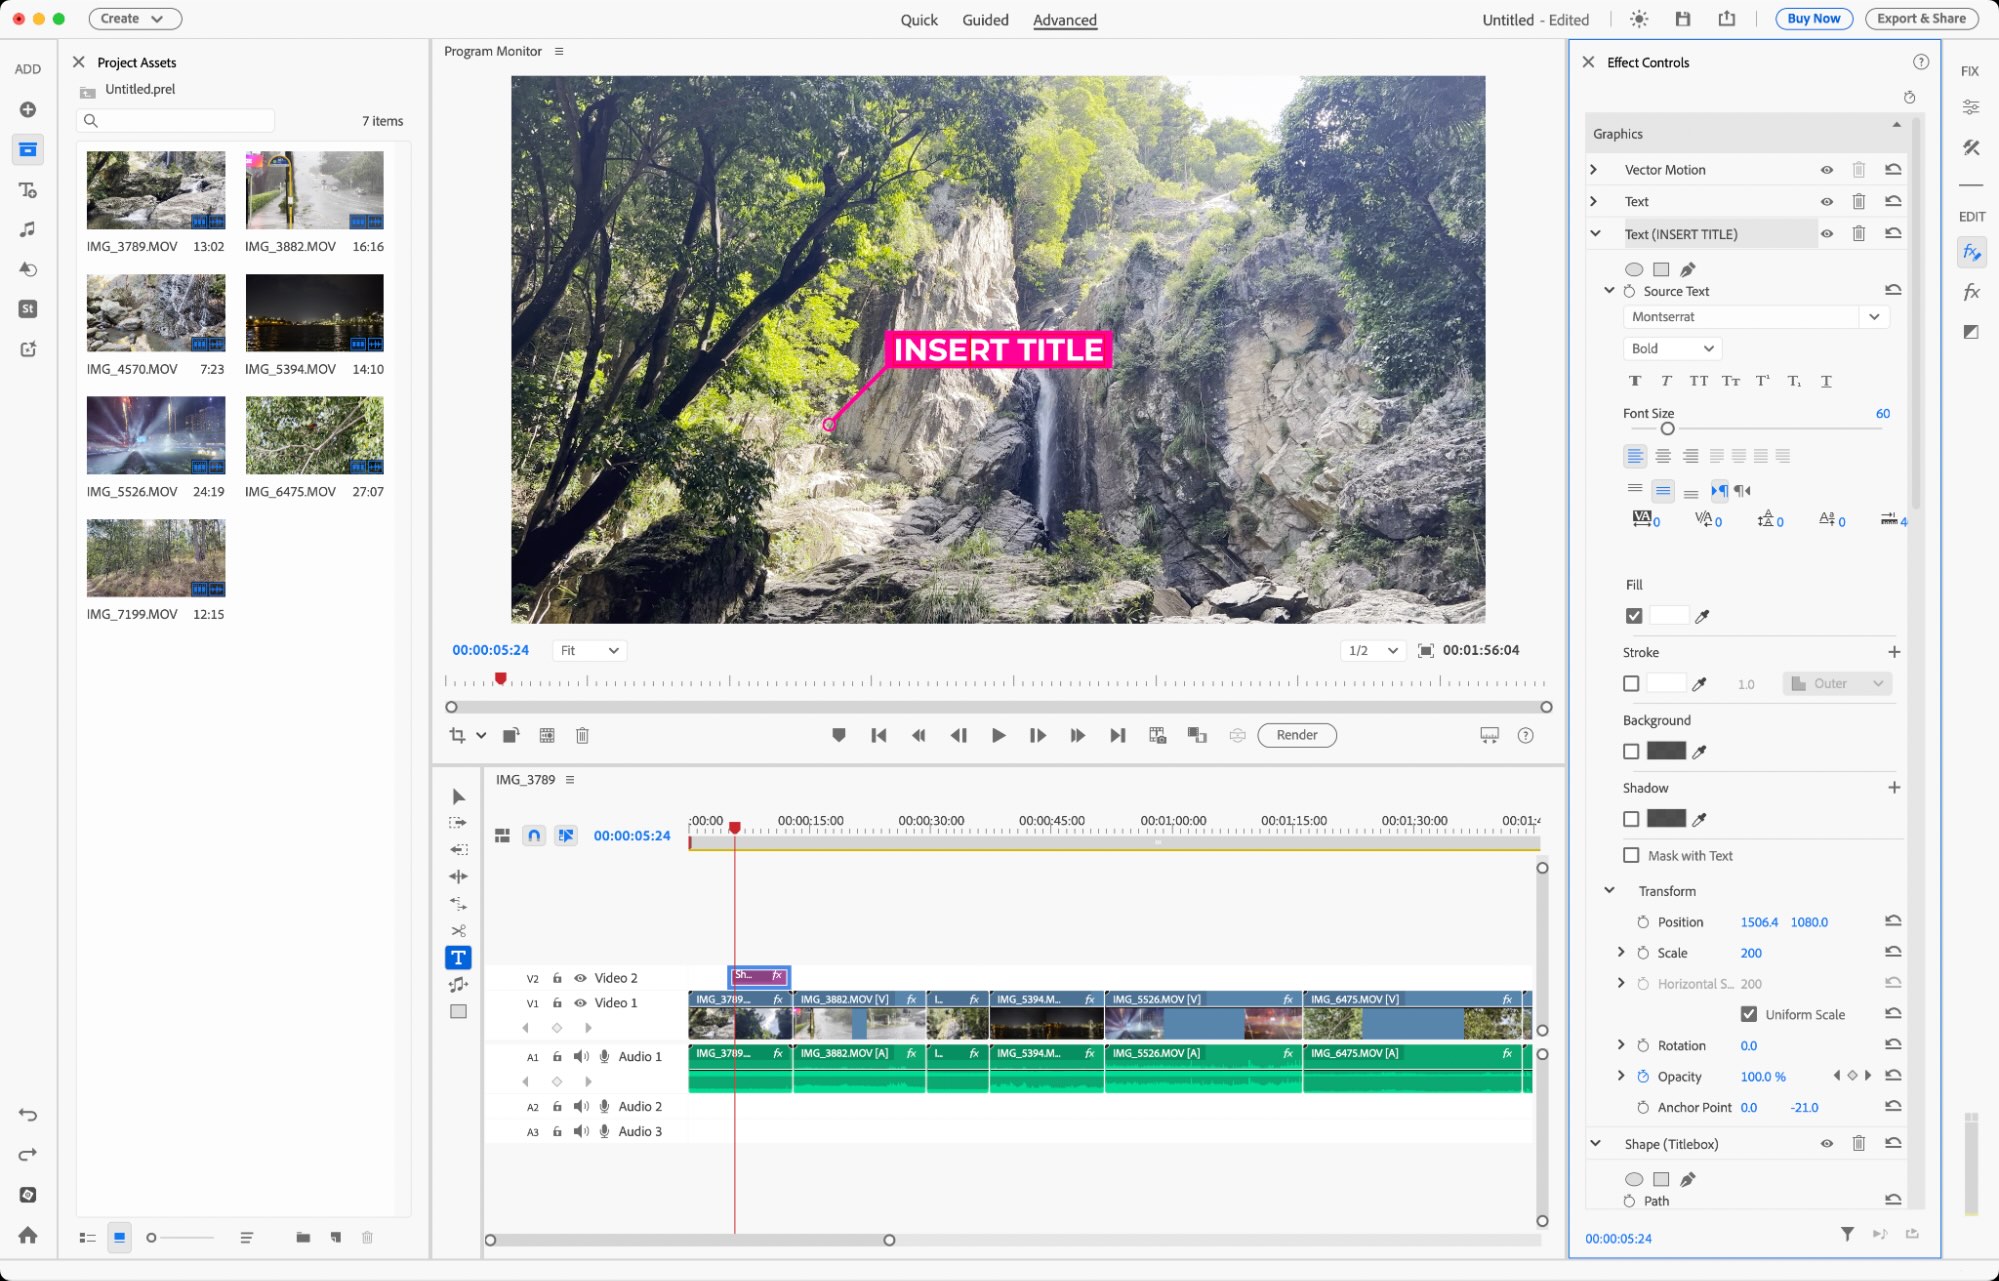Open the Program Monitor panel menu

point(559,51)
